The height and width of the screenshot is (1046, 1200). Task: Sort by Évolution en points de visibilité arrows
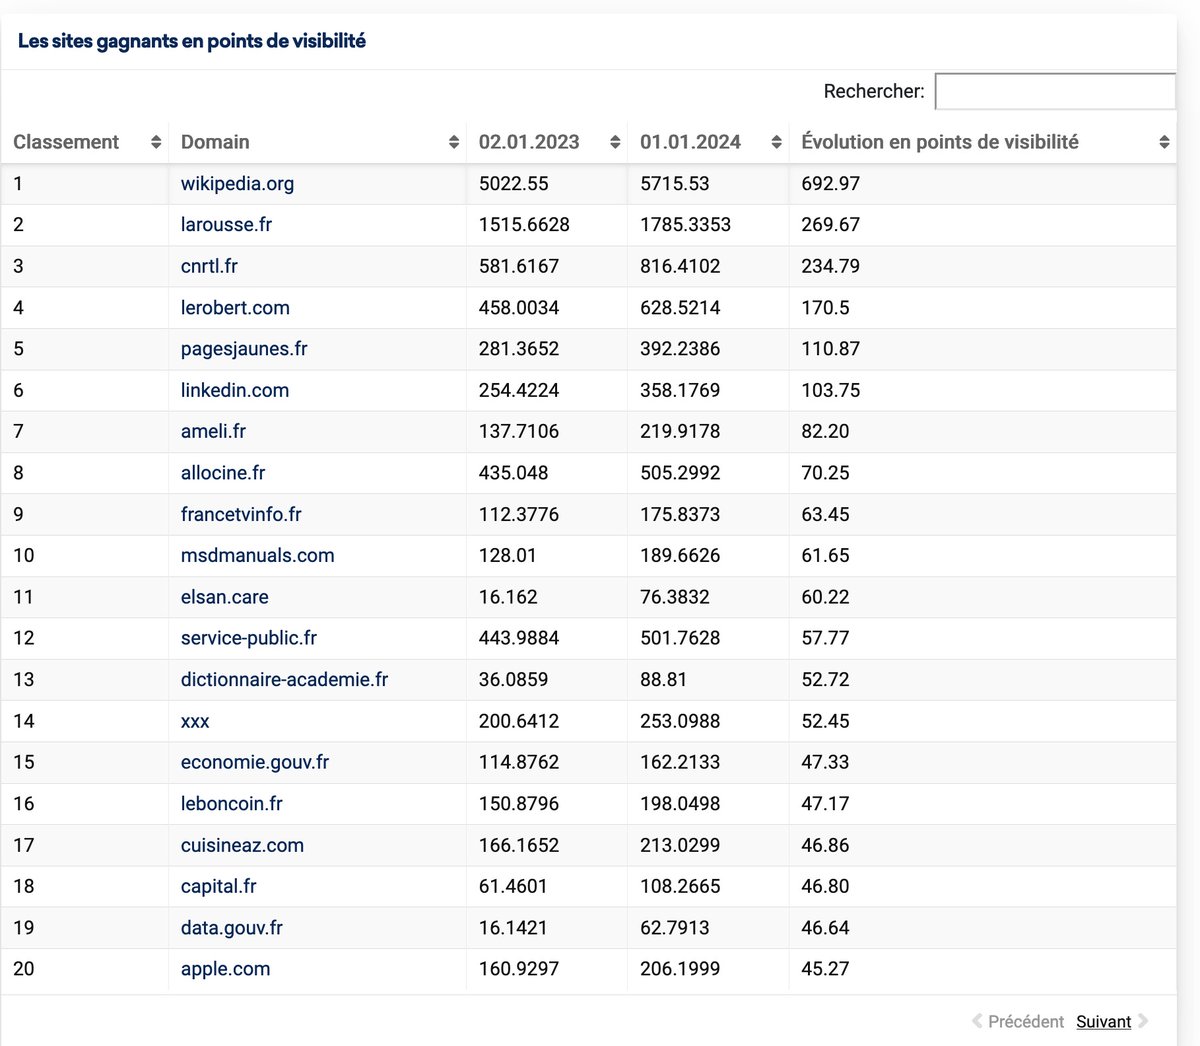[x=1164, y=142]
